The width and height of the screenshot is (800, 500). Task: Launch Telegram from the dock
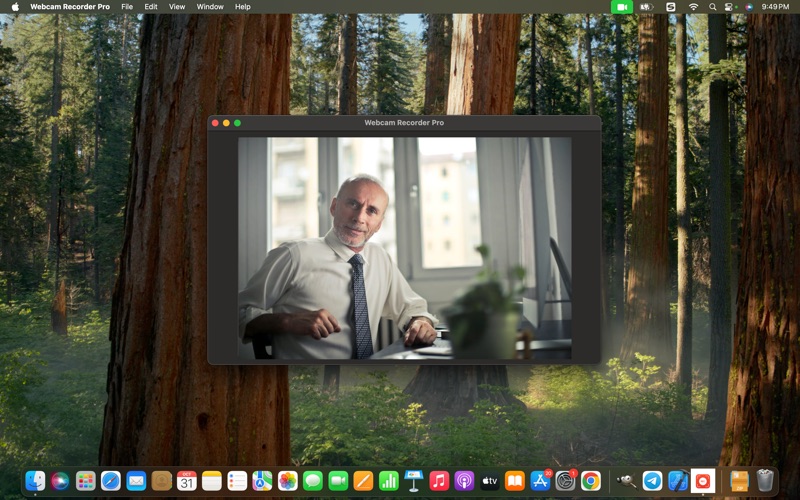pyautogui.click(x=652, y=481)
